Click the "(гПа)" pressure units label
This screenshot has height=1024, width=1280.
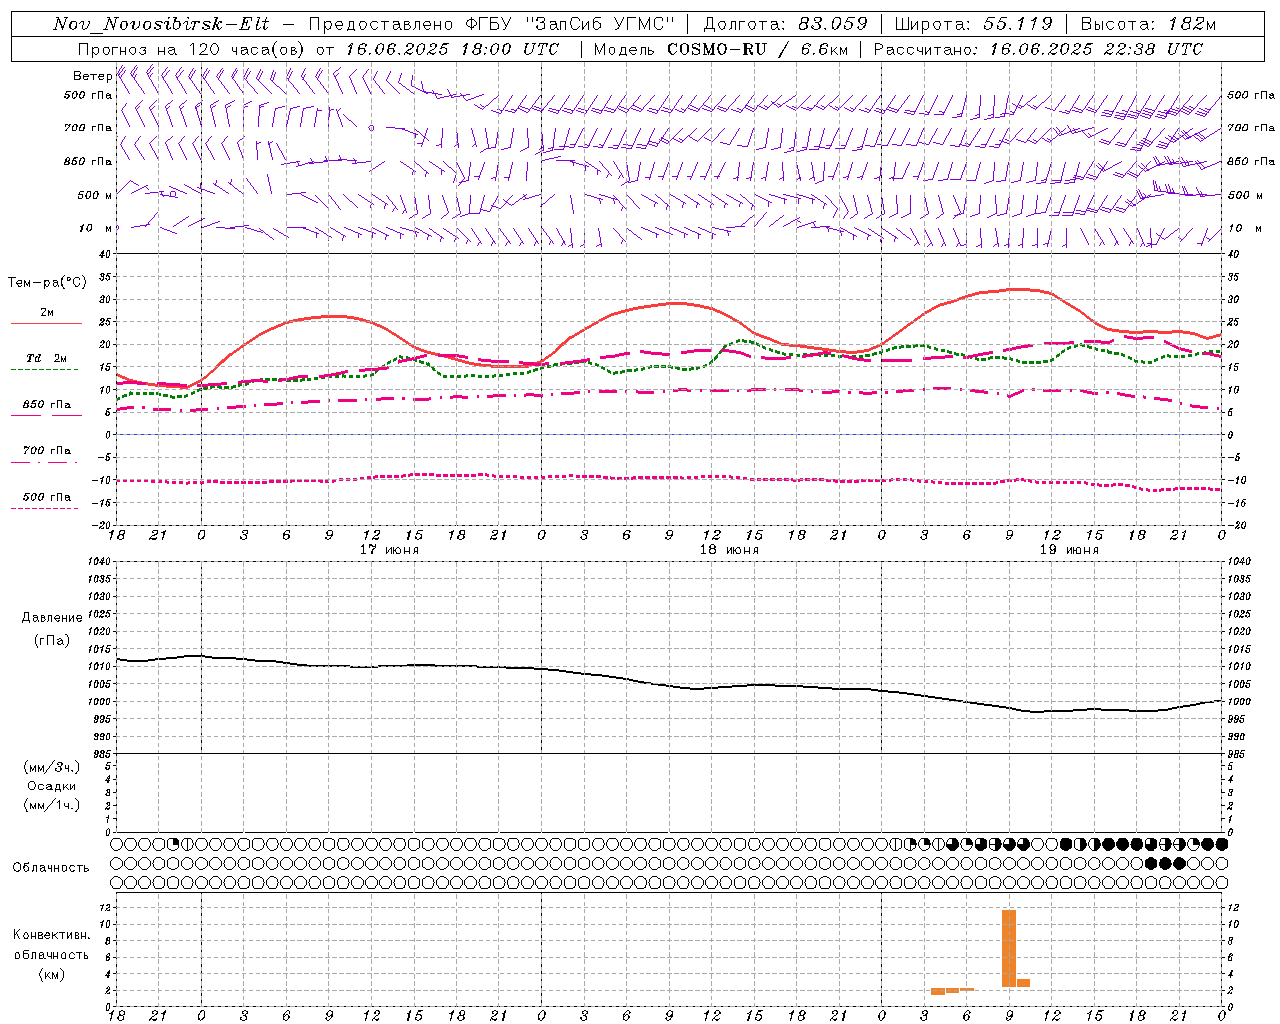click(52, 641)
